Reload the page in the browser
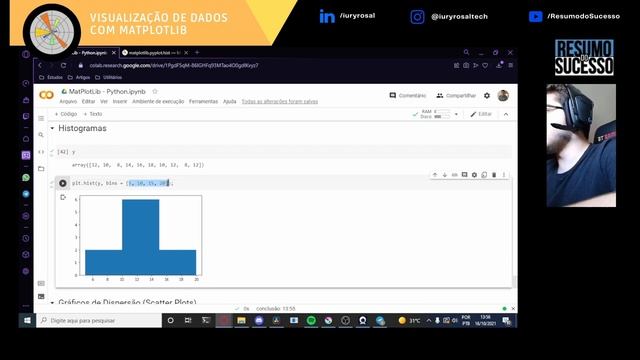Viewport: 640px width, 360px height. [63, 65]
